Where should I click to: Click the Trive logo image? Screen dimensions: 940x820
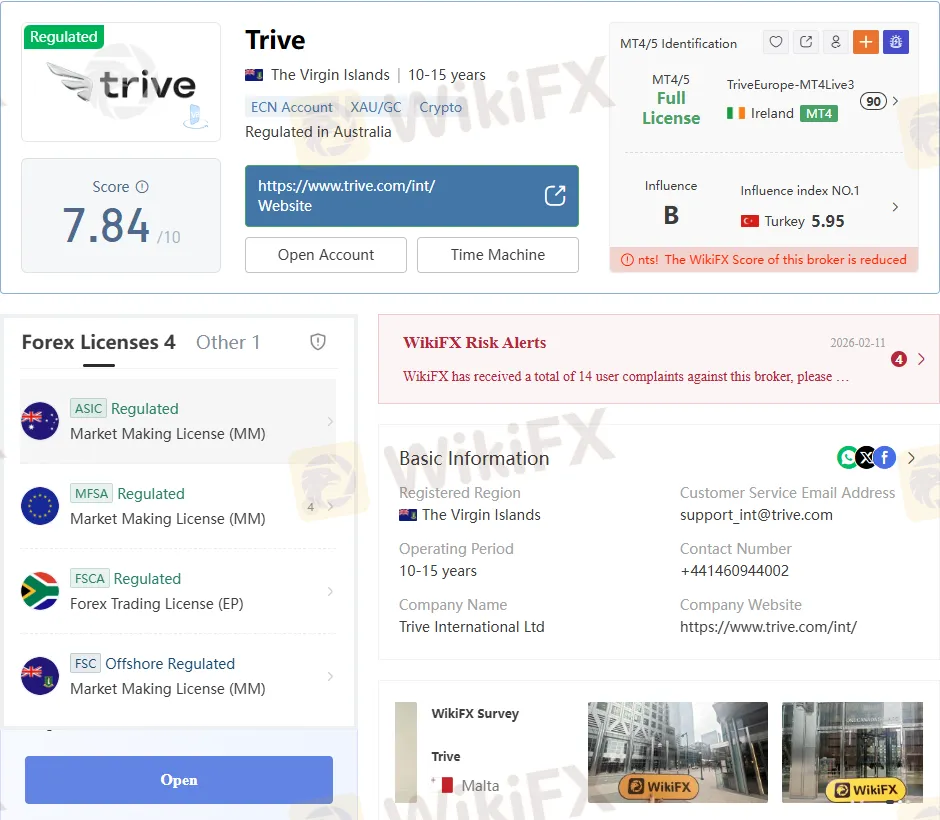pos(121,82)
